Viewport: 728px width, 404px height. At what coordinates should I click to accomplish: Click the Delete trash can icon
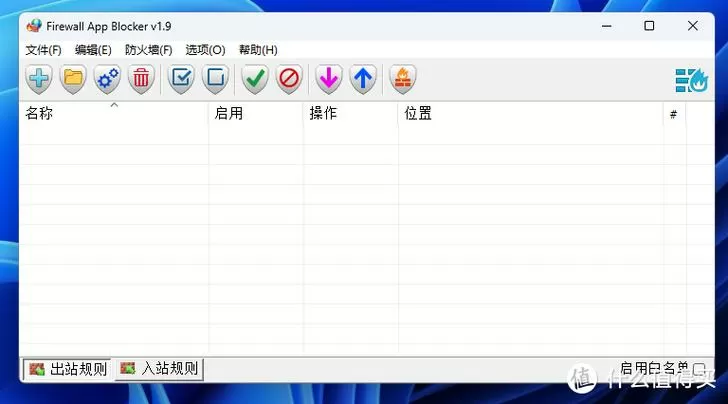coord(141,79)
